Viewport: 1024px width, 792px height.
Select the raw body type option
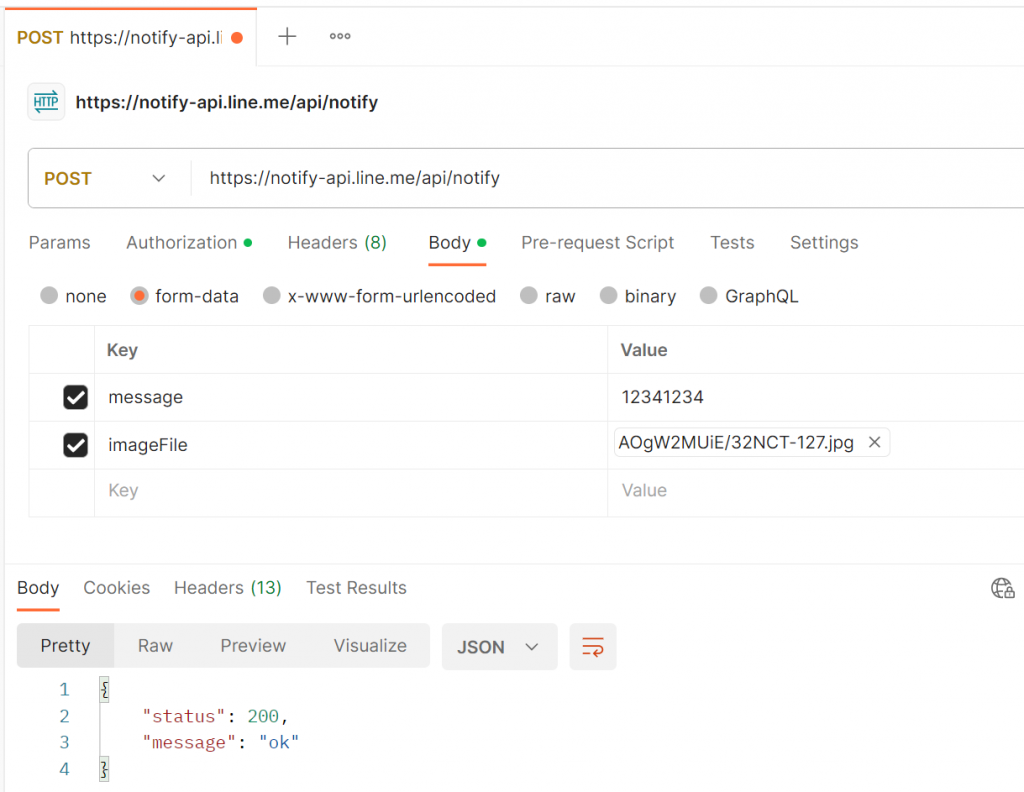click(529, 296)
